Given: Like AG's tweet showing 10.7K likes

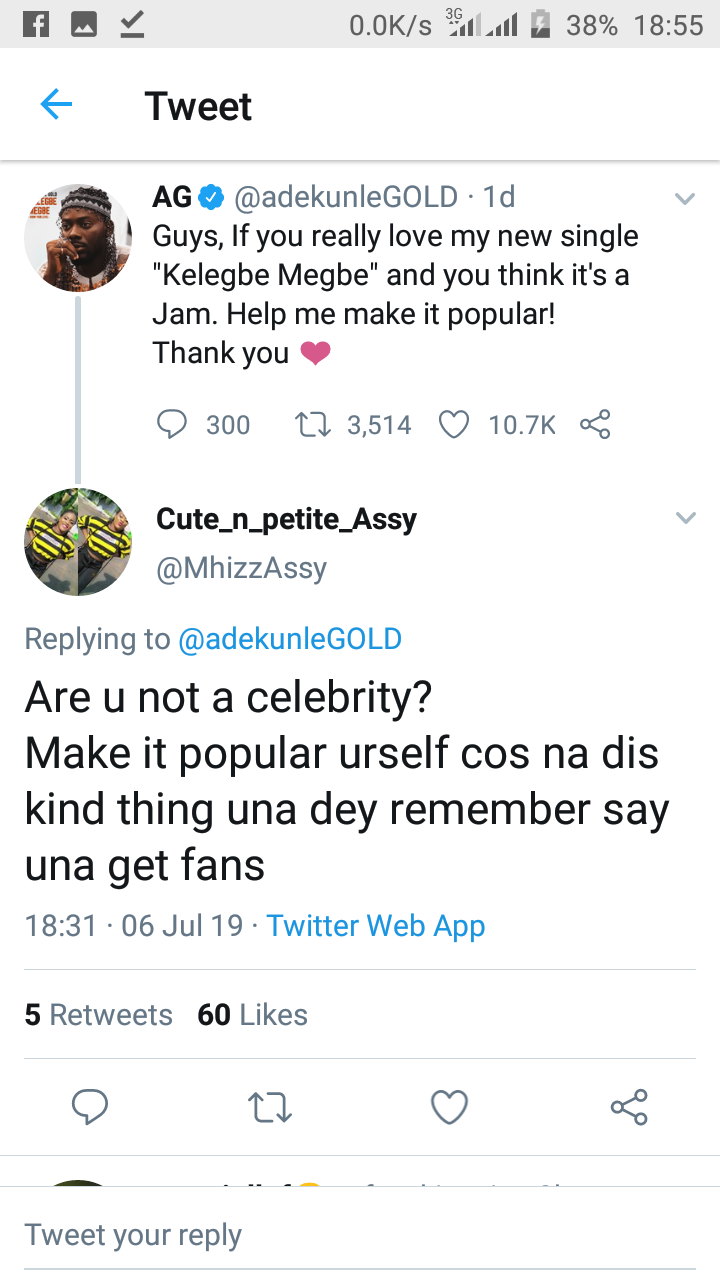Looking at the screenshot, I should 454,425.
